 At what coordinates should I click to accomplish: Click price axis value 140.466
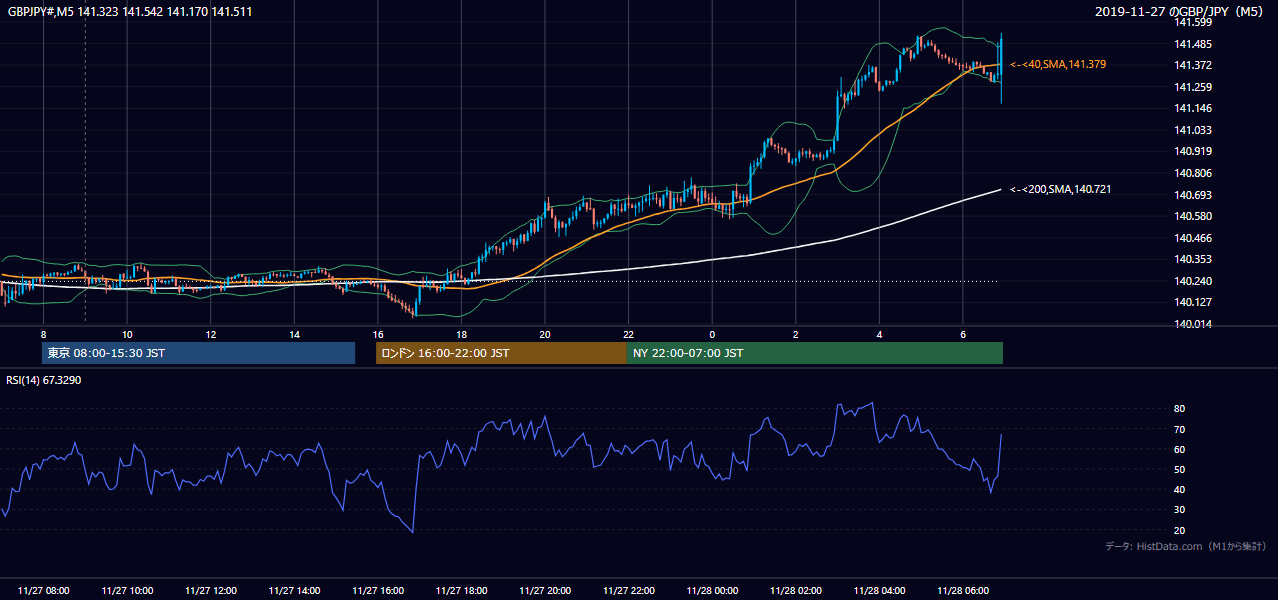pyautogui.click(x=1192, y=238)
